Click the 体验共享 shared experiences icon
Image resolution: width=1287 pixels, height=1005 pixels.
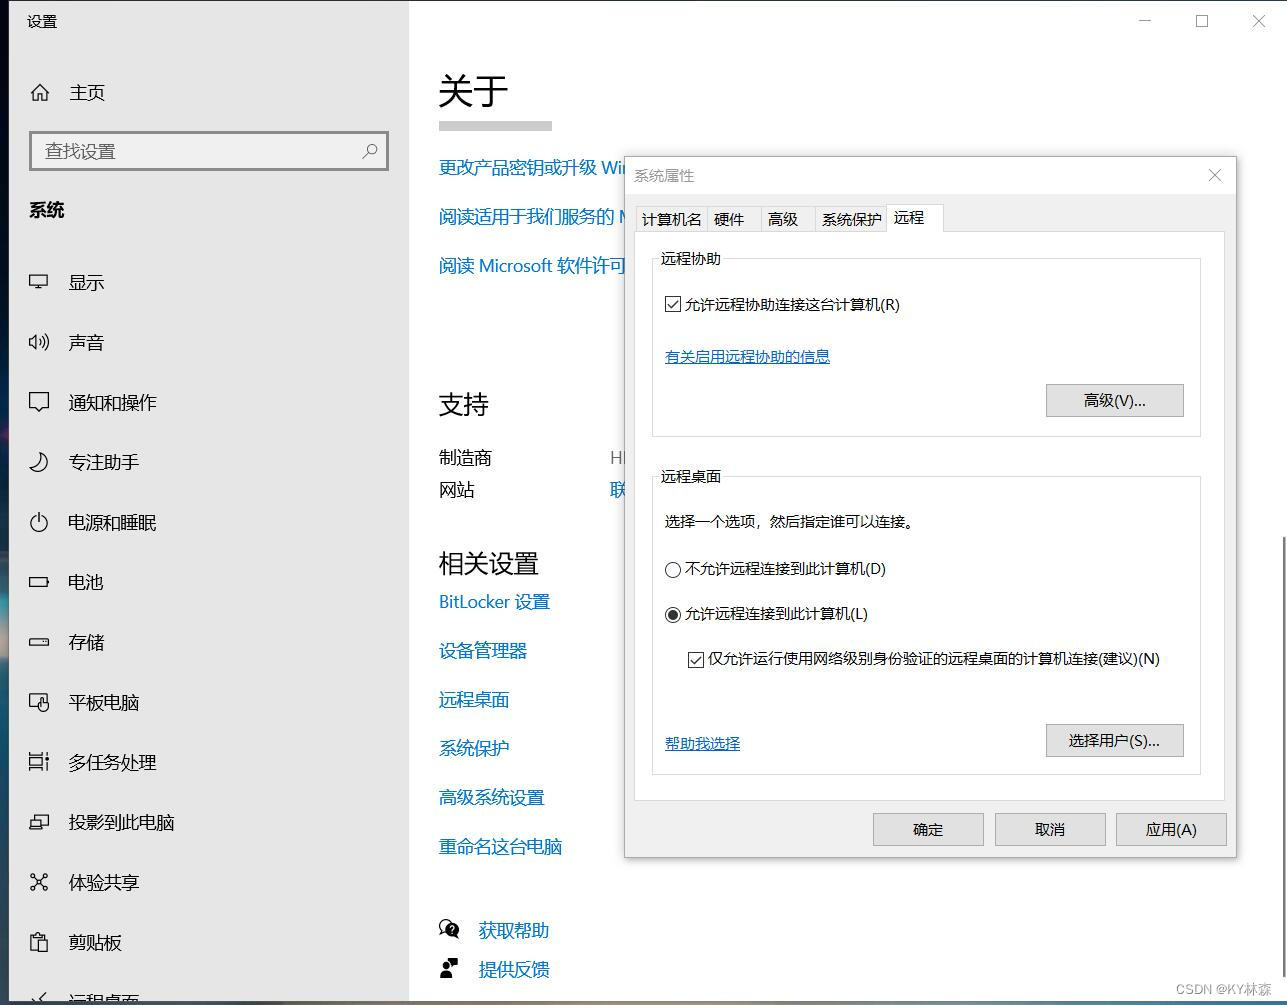[39, 882]
